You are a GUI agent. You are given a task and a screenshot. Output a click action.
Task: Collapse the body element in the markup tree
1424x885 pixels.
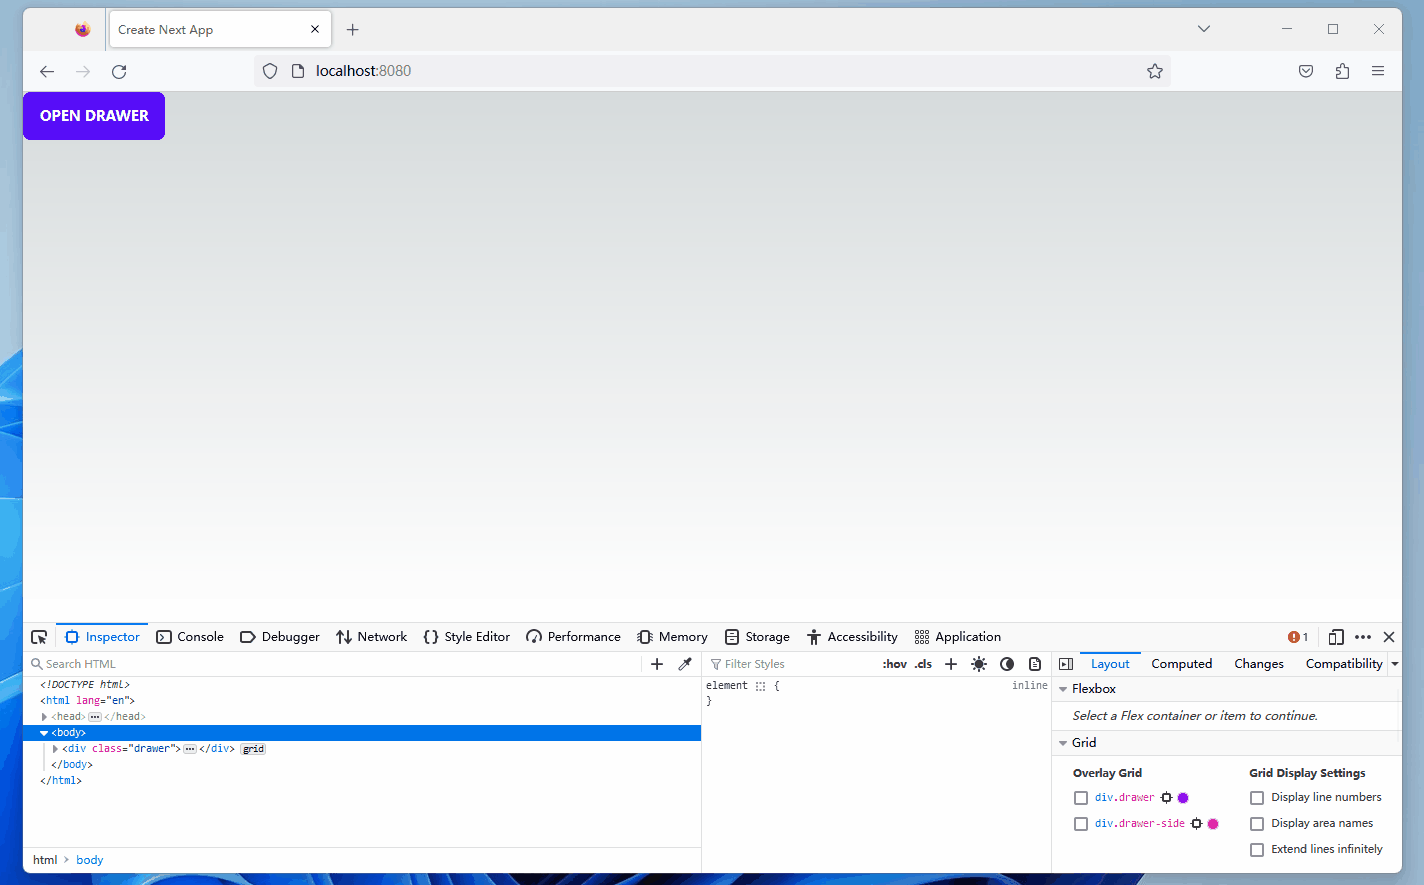45,731
